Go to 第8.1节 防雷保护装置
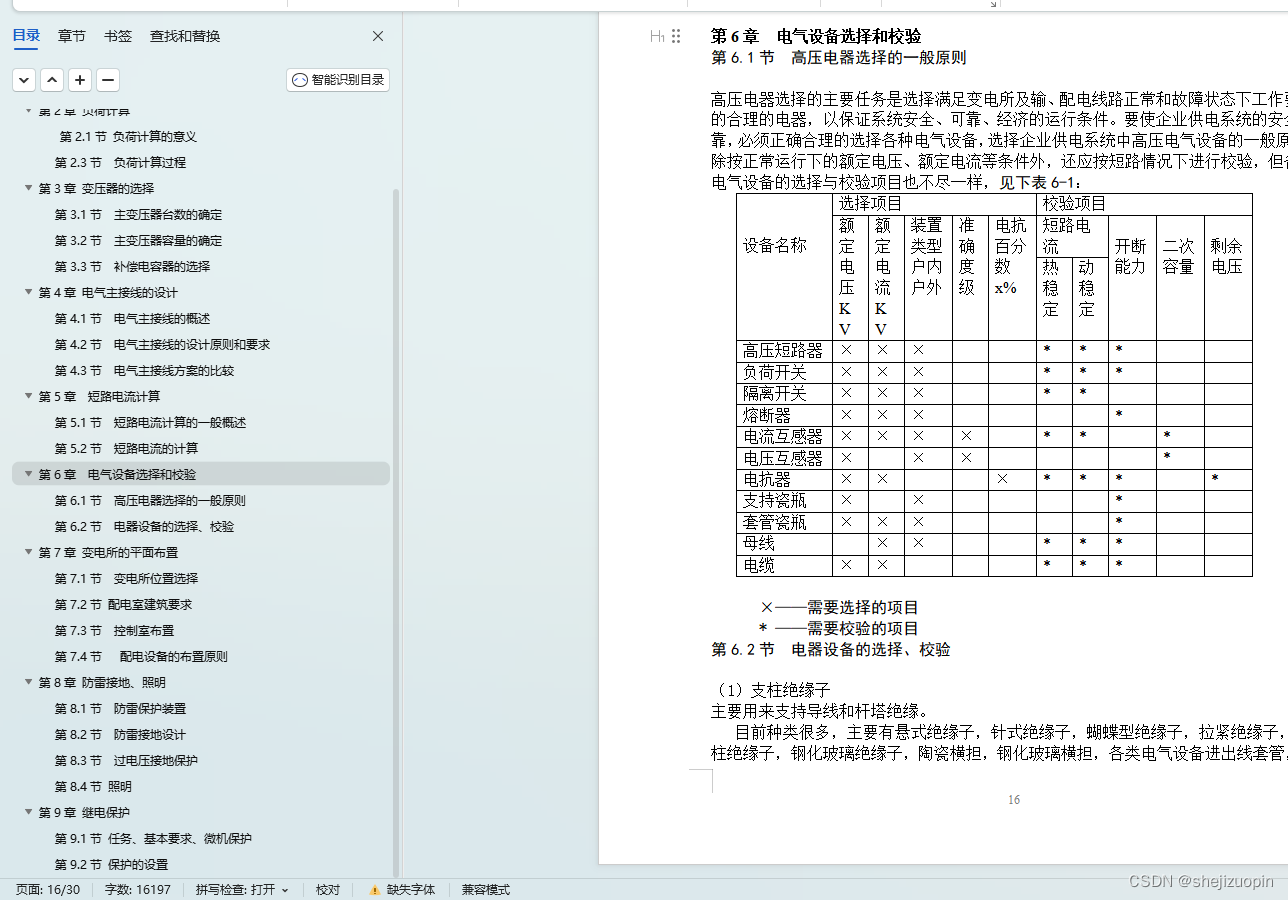This screenshot has height=900, width=1288. tap(120, 708)
